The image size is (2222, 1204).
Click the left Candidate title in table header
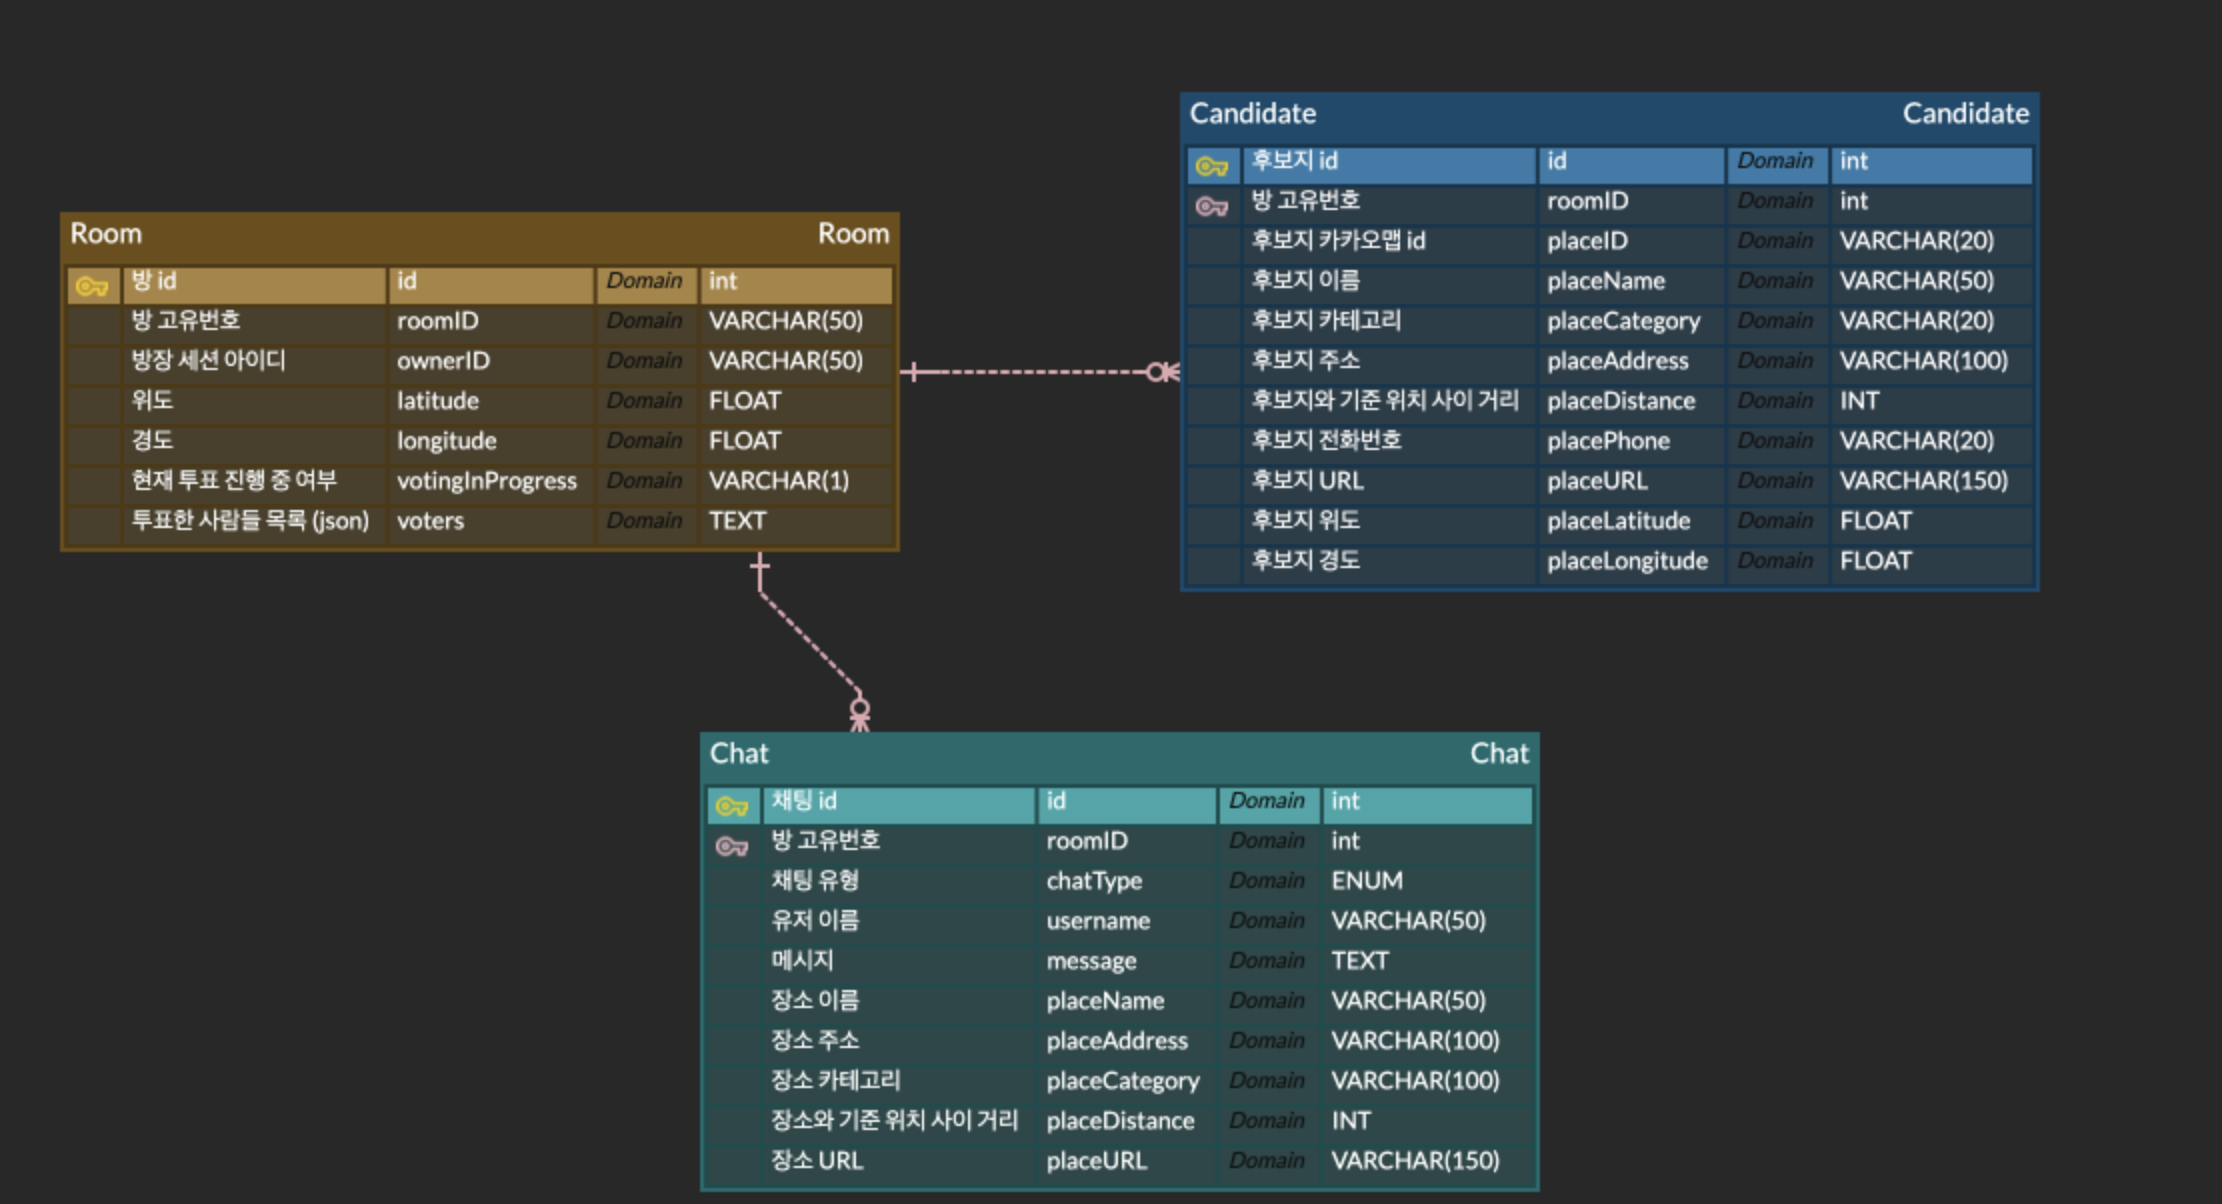(x=1252, y=114)
